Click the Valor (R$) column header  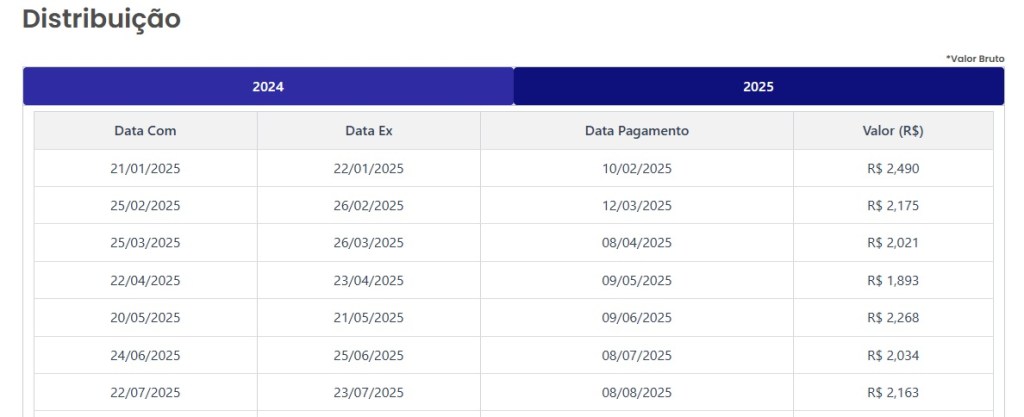(x=893, y=131)
